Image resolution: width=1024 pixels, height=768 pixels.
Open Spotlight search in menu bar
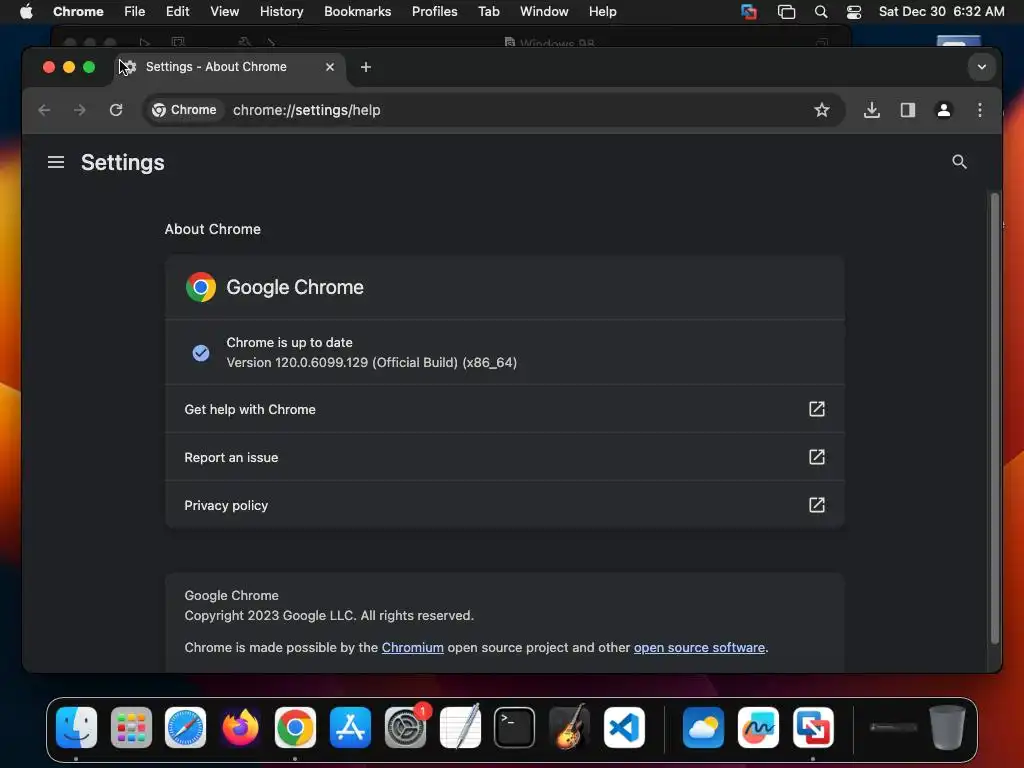(x=821, y=12)
